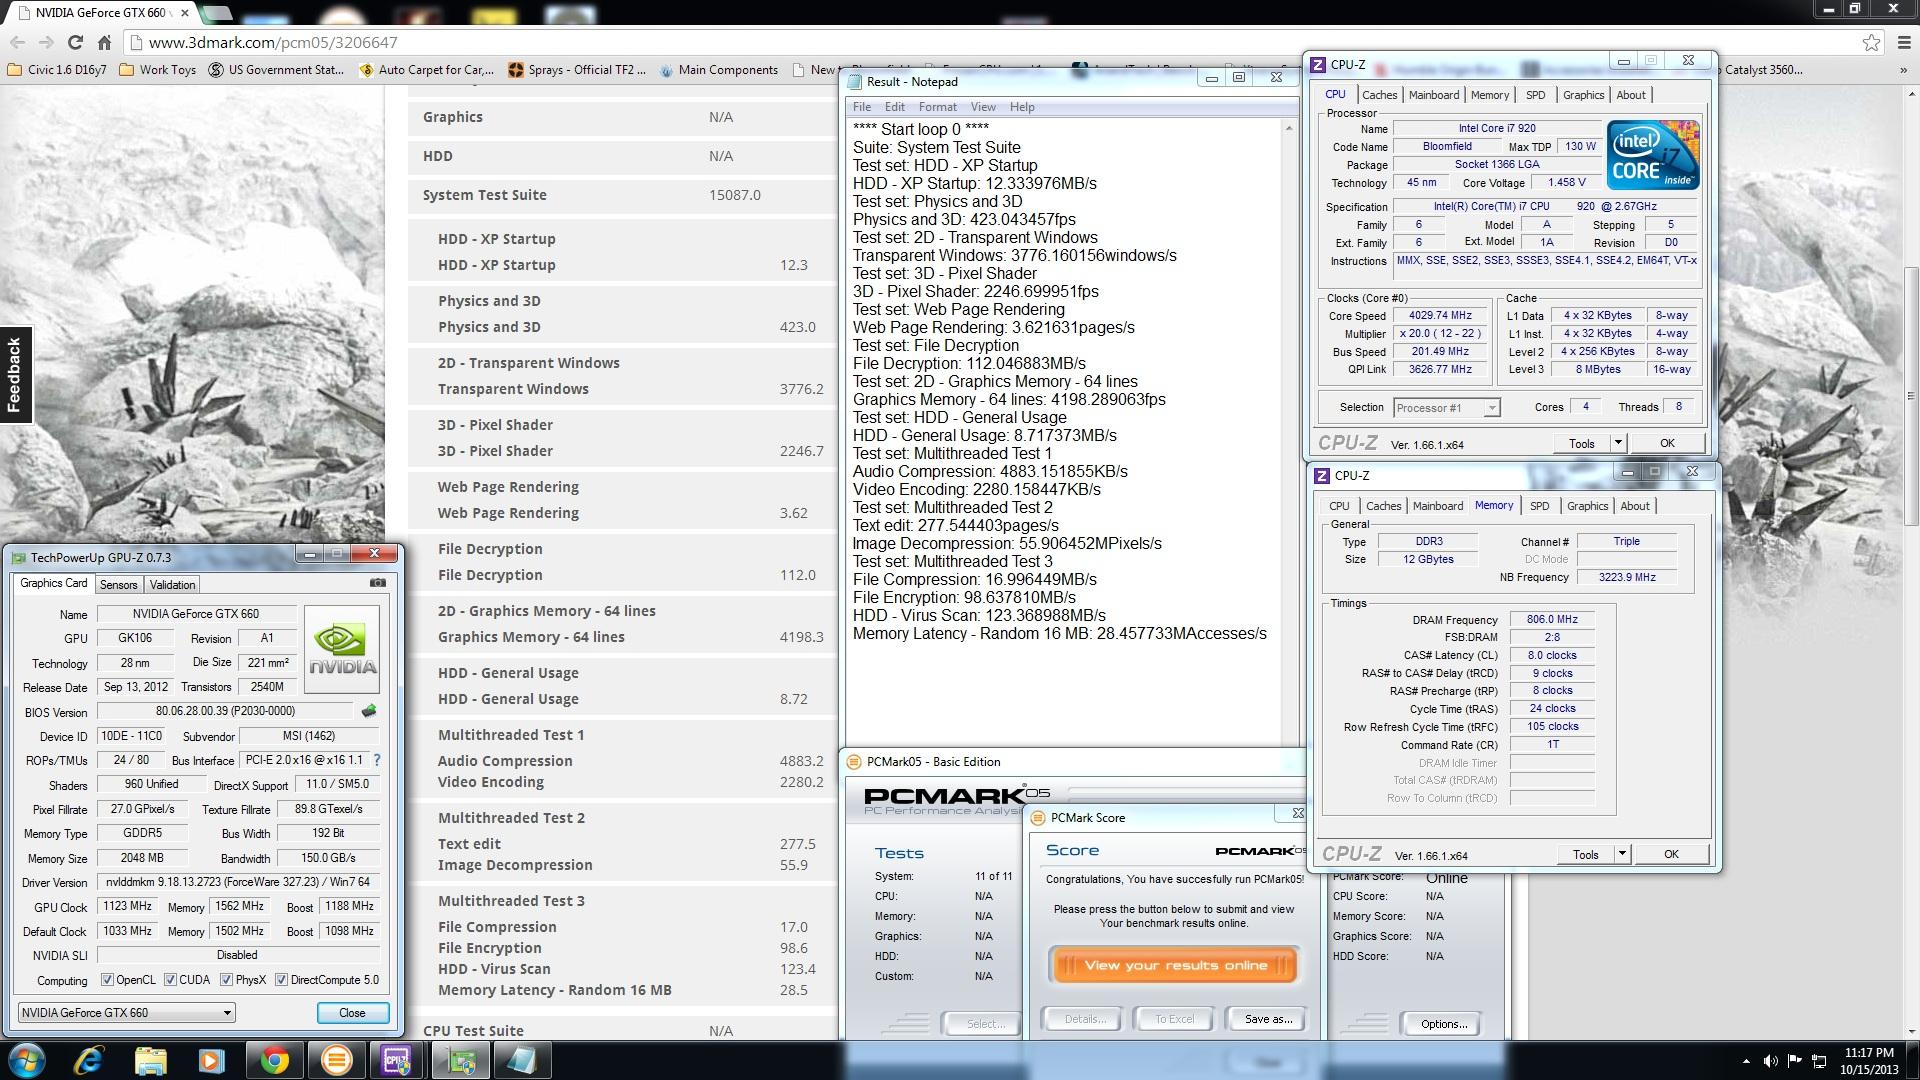Click OK in the CPU-Z CPU window
The height and width of the screenshot is (1080, 1920).
(x=1667, y=443)
